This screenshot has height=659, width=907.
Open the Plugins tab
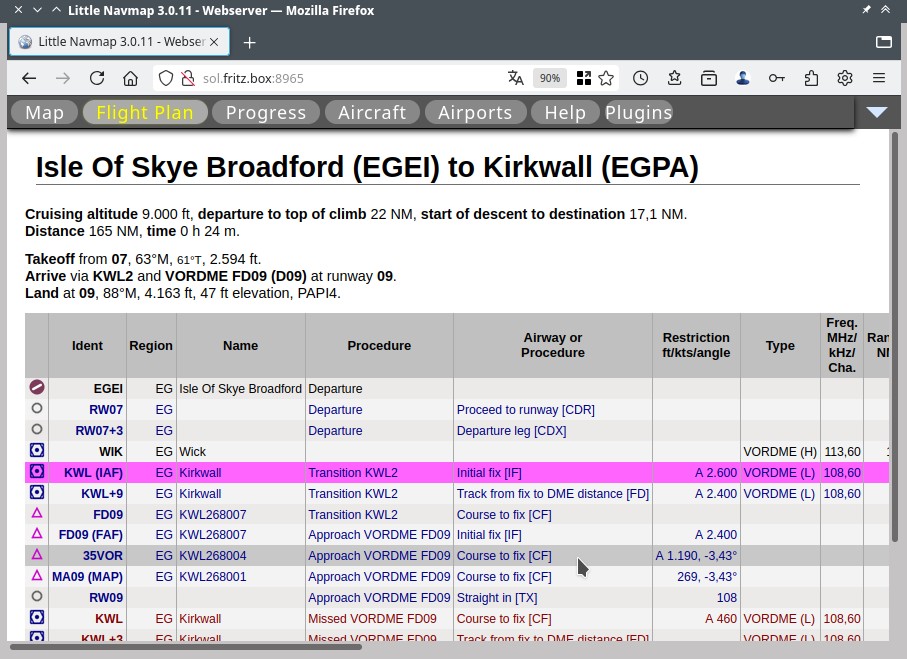coord(639,112)
